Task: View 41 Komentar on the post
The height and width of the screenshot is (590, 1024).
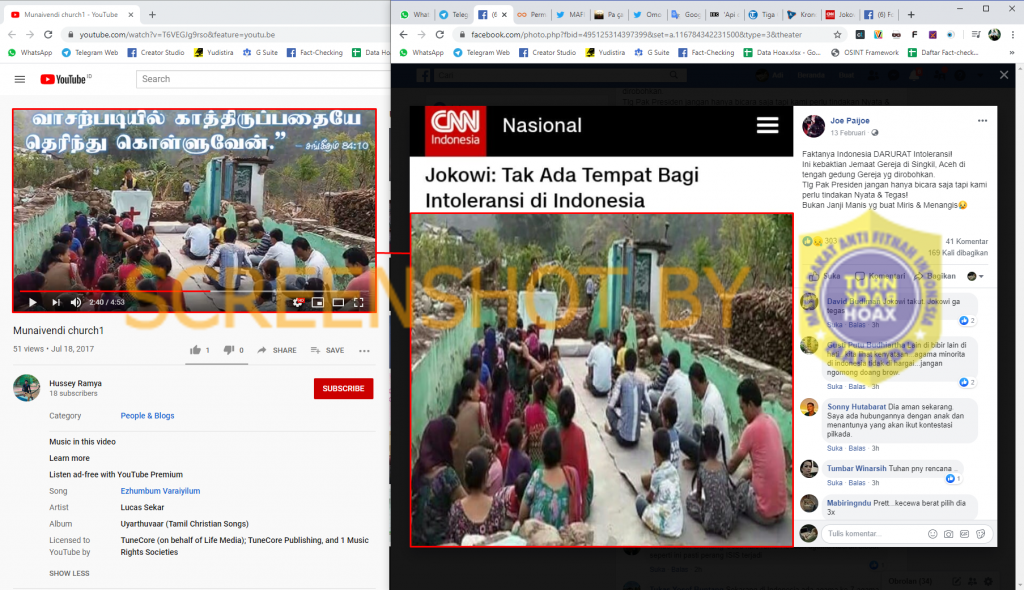Action: (x=967, y=241)
